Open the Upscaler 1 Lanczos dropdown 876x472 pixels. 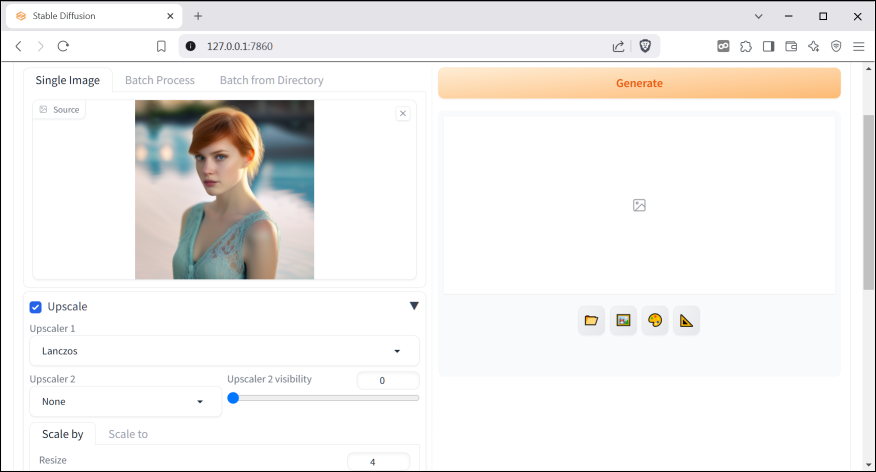[224, 351]
